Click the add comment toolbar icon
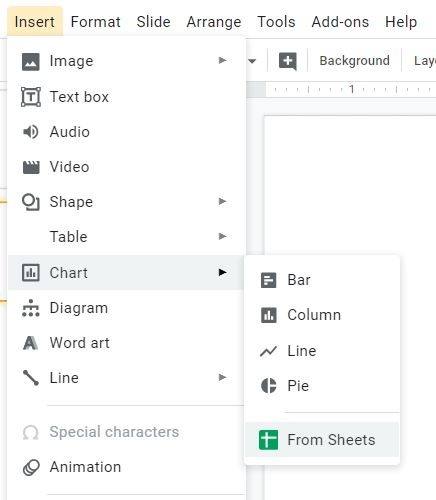 [288, 61]
